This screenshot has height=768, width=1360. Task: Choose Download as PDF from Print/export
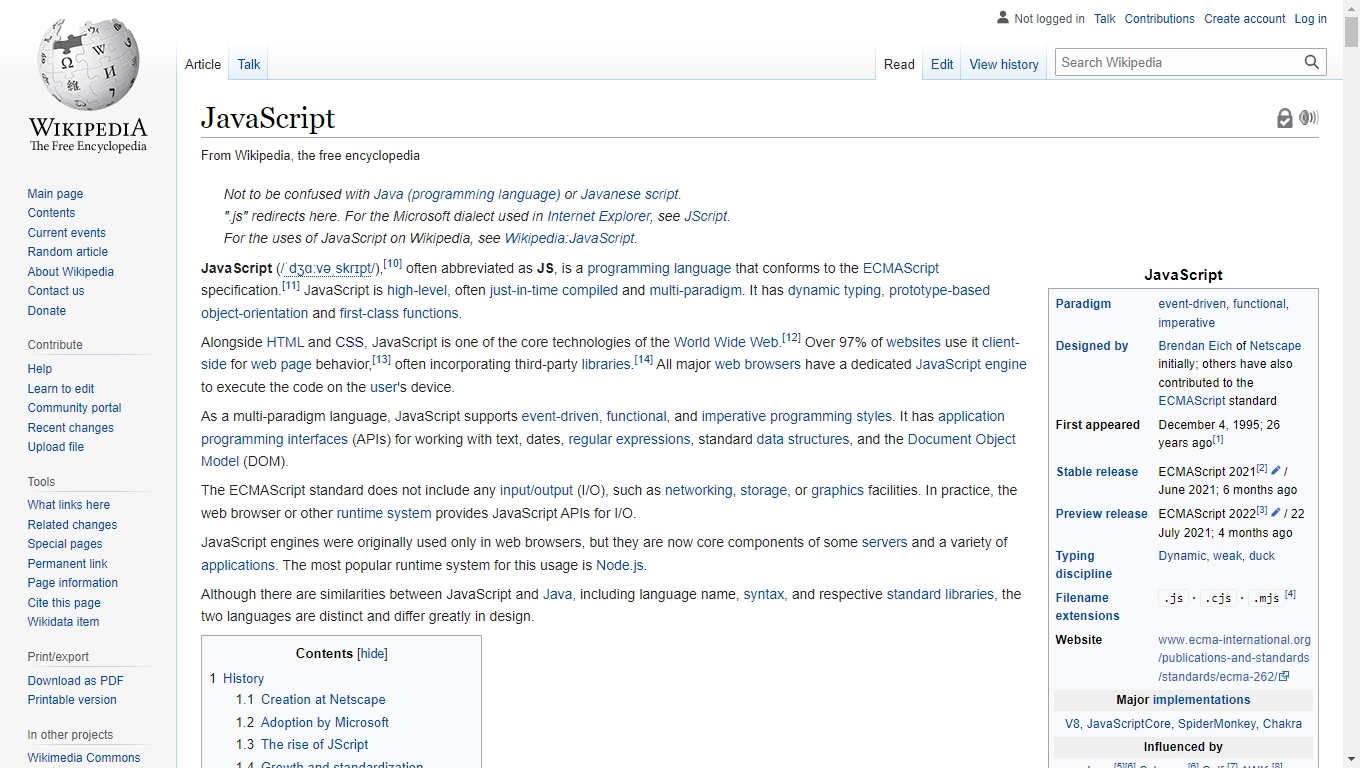click(x=75, y=680)
